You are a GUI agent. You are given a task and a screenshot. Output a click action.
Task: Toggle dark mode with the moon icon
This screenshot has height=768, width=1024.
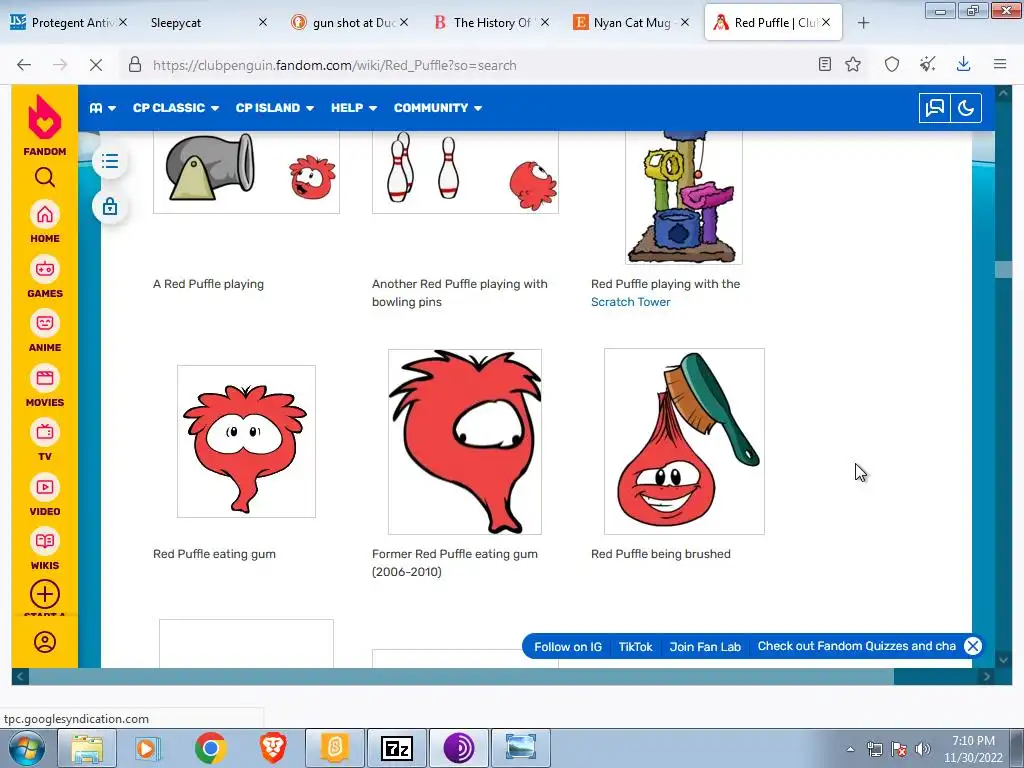point(966,108)
